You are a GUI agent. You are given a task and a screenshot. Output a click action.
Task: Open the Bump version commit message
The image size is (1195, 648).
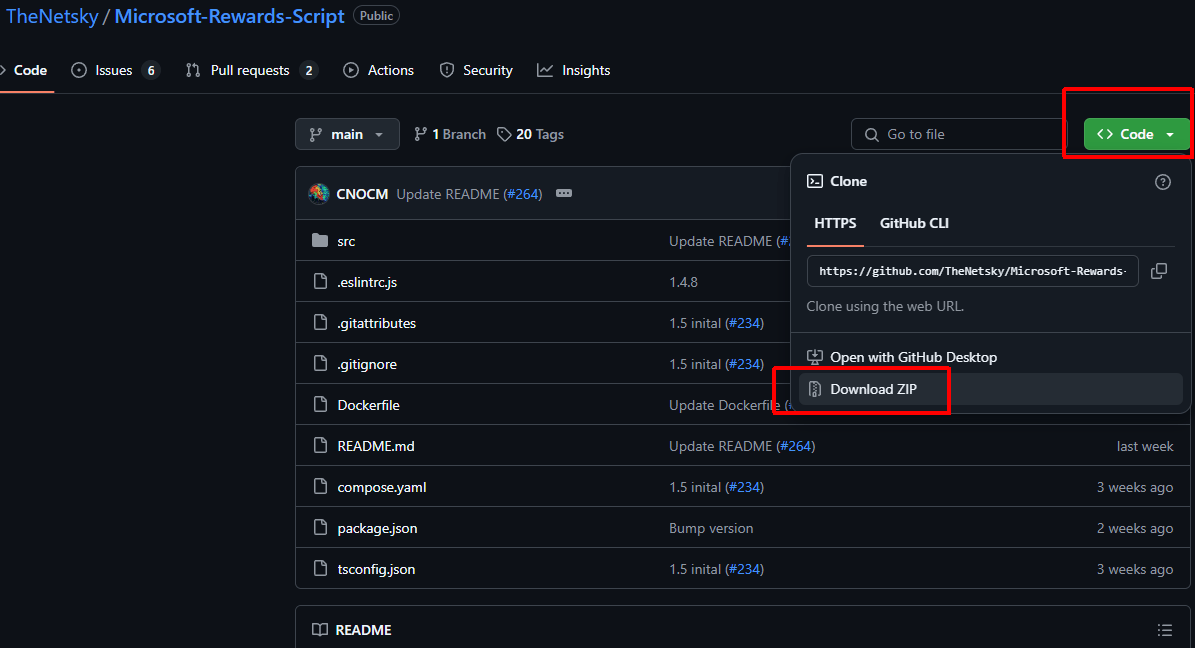click(x=711, y=528)
